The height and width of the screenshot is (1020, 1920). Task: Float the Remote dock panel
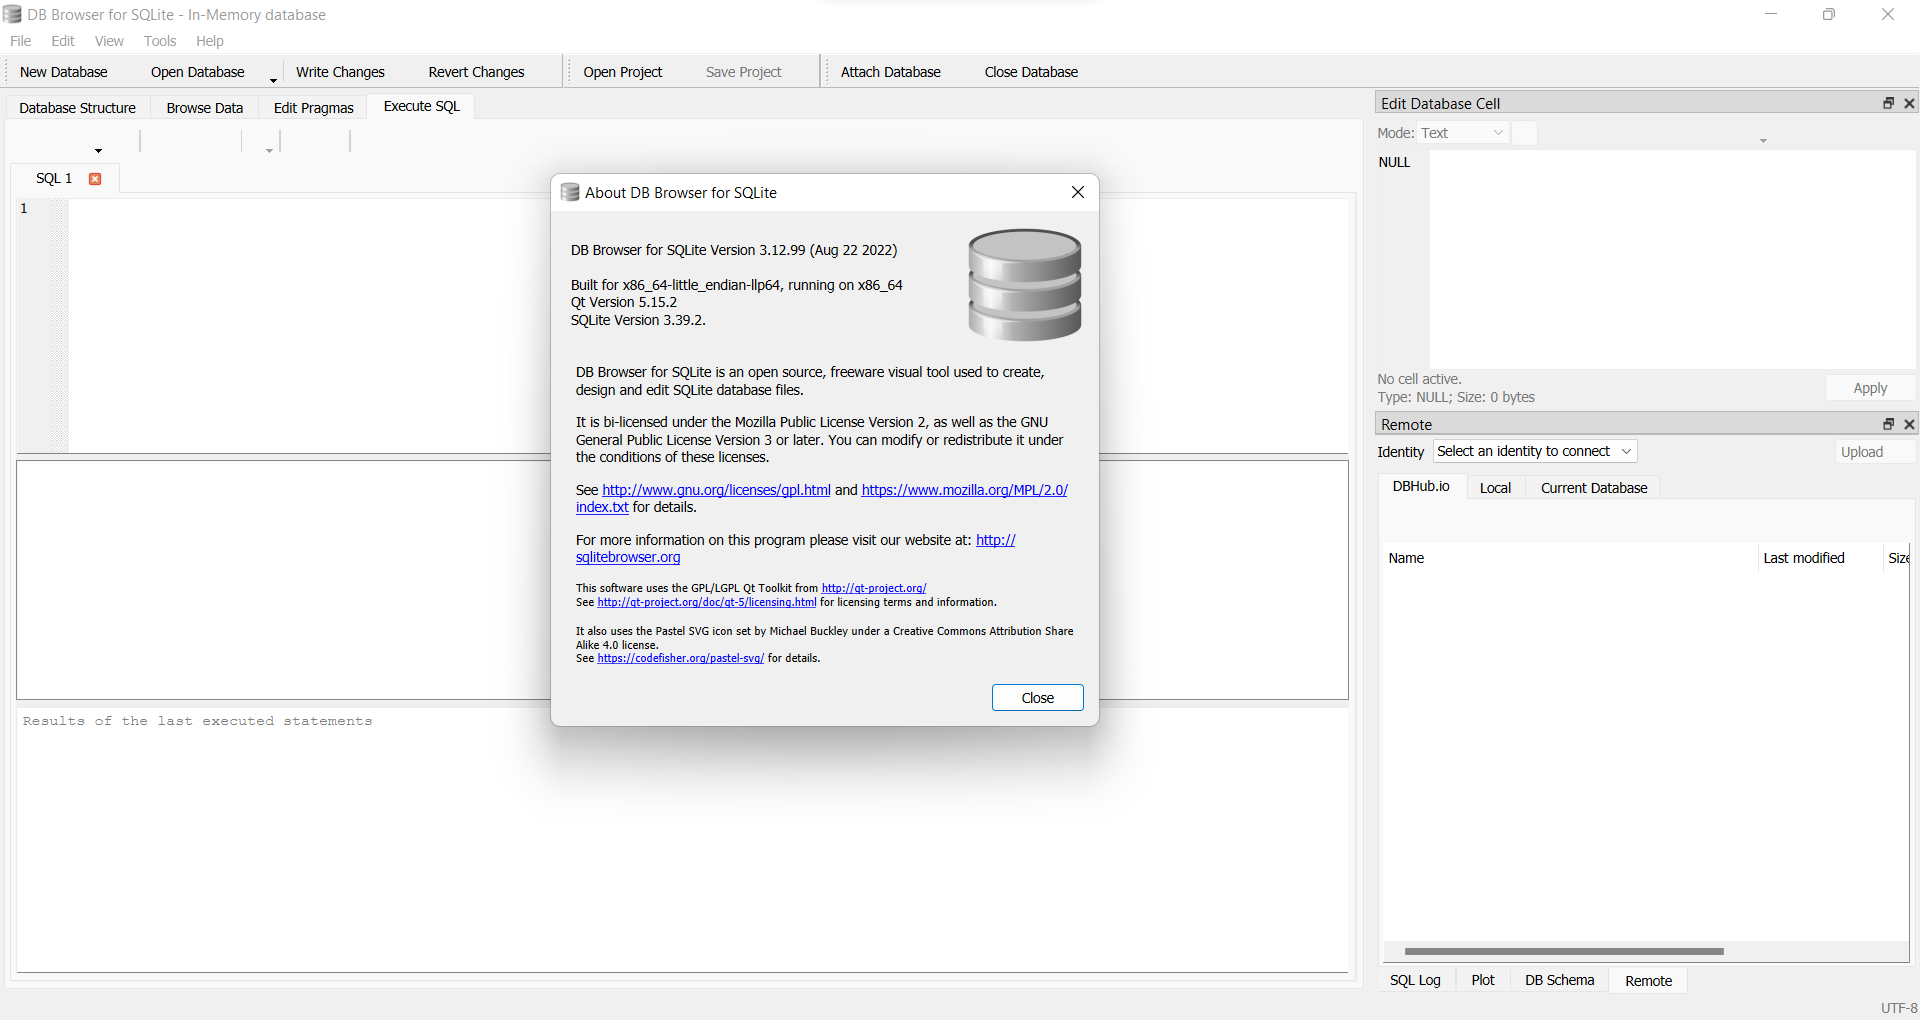point(1888,424)
